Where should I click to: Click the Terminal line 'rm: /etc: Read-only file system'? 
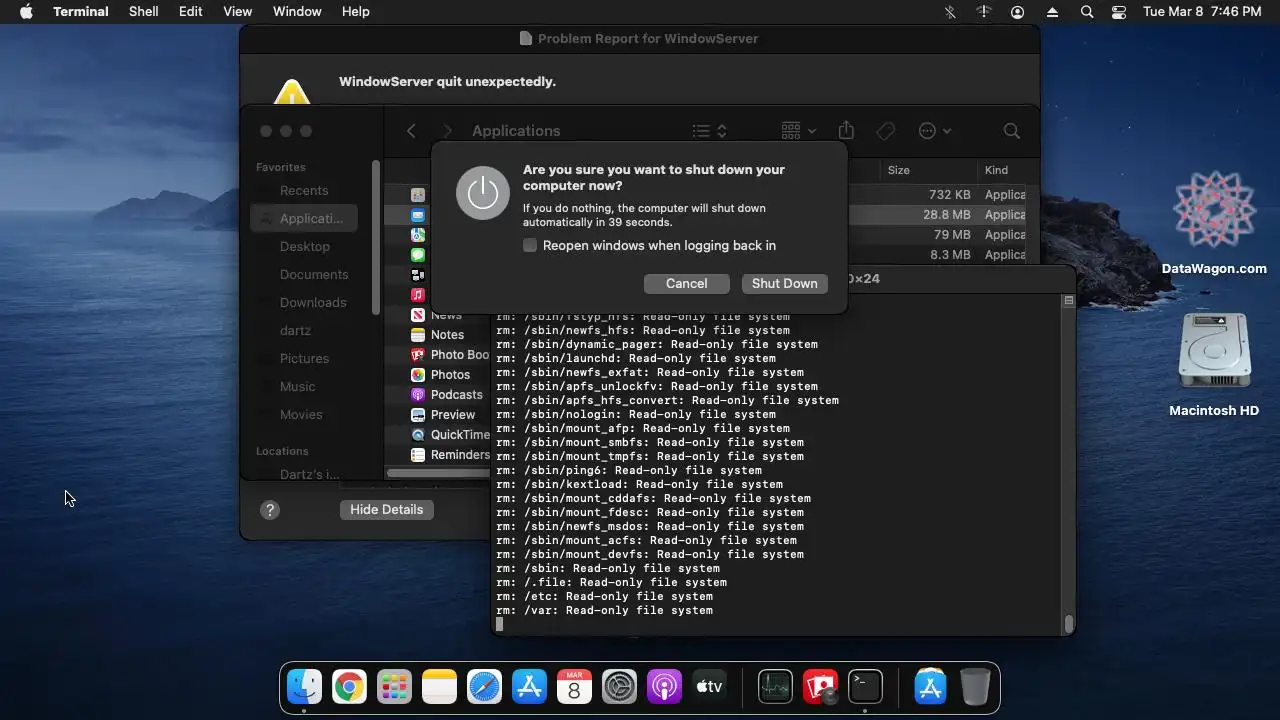click(604, 596)
